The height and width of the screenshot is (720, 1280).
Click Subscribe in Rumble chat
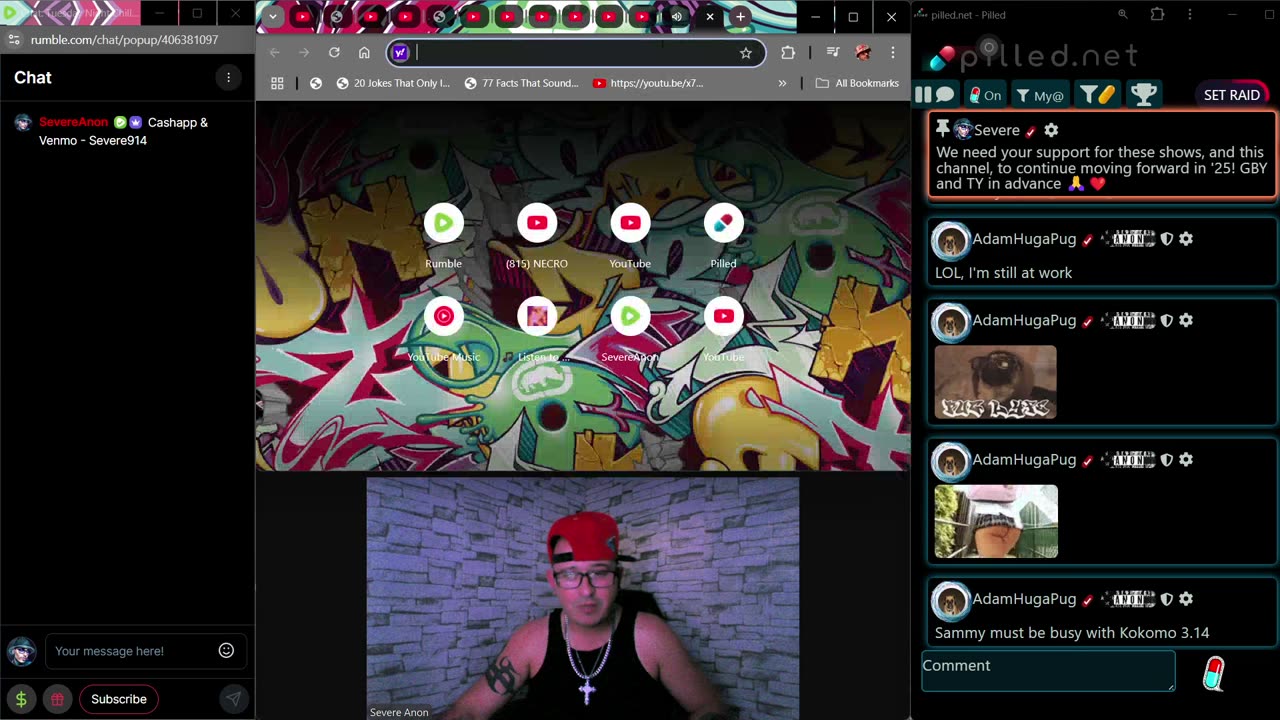(119, 699)
